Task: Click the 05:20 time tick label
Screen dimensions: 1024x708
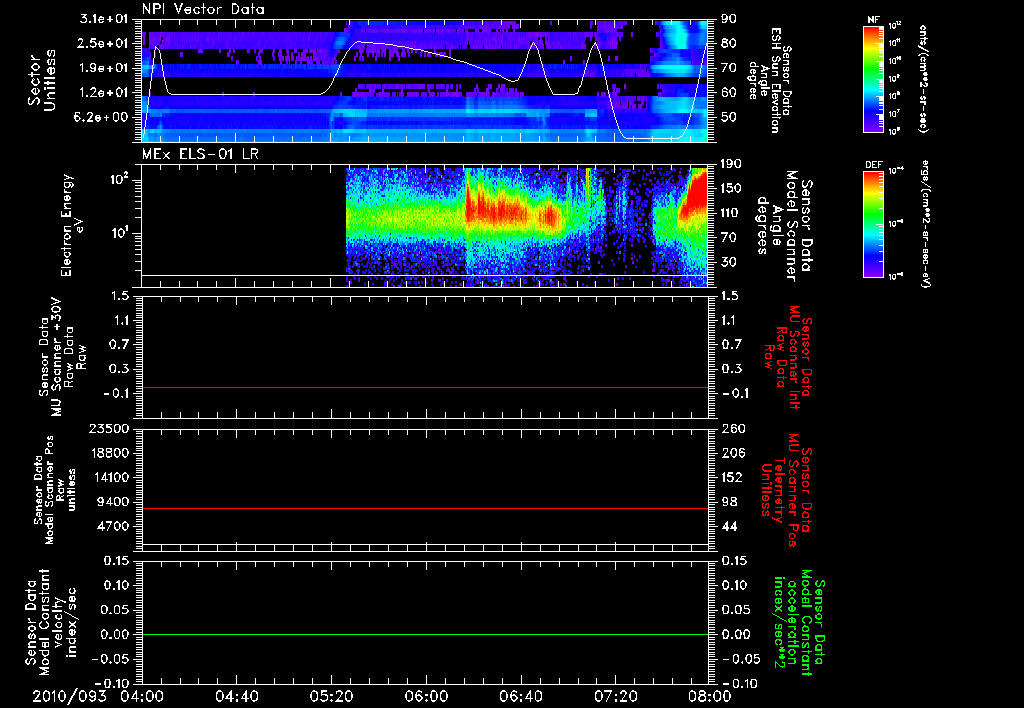Action: coord(331,697)
